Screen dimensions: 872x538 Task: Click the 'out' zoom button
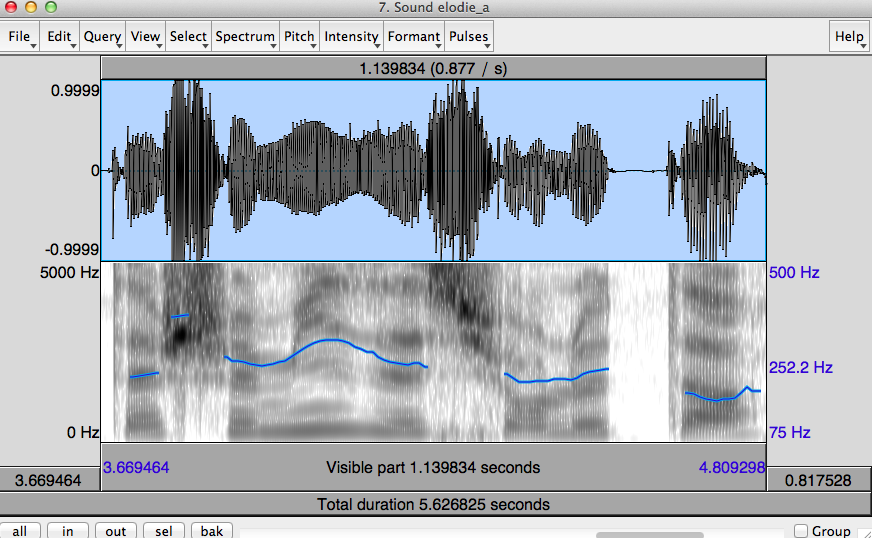pyautogui.click(x=116, y=531)
